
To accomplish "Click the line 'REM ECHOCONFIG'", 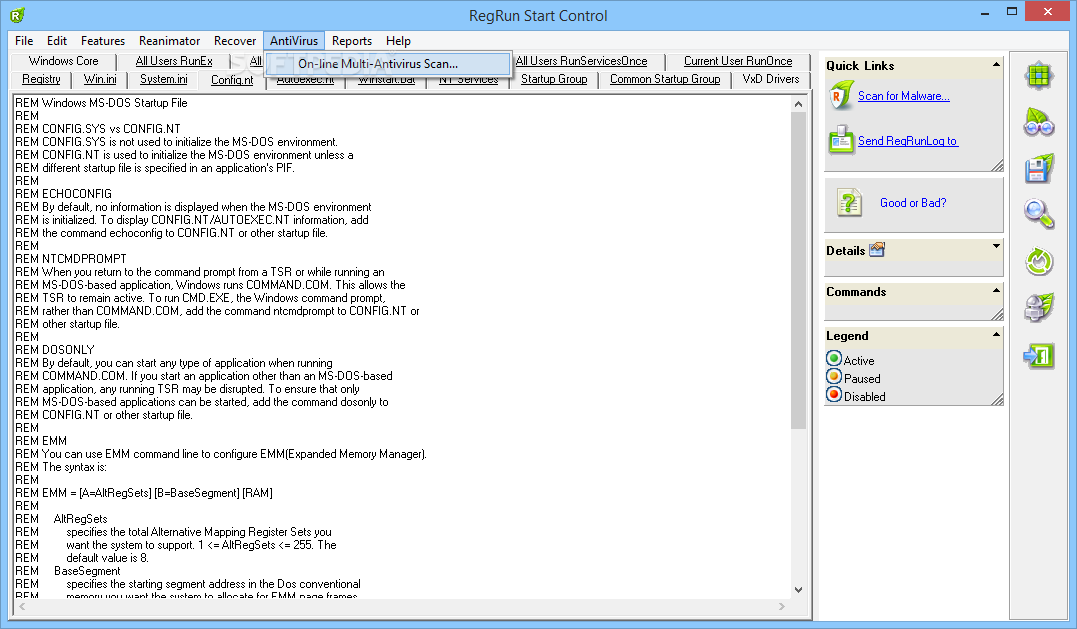I will tap(63, 194).
